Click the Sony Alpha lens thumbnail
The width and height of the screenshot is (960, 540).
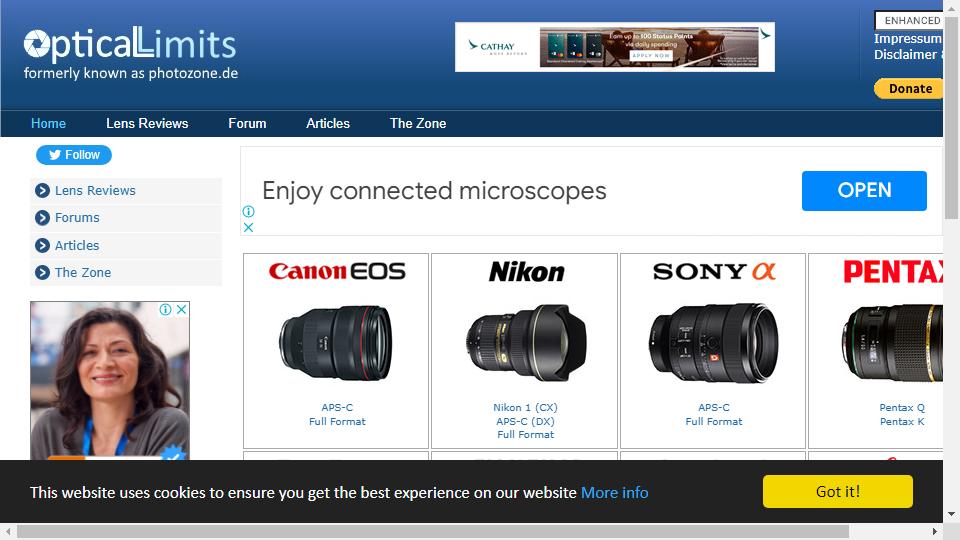(714, 343)
